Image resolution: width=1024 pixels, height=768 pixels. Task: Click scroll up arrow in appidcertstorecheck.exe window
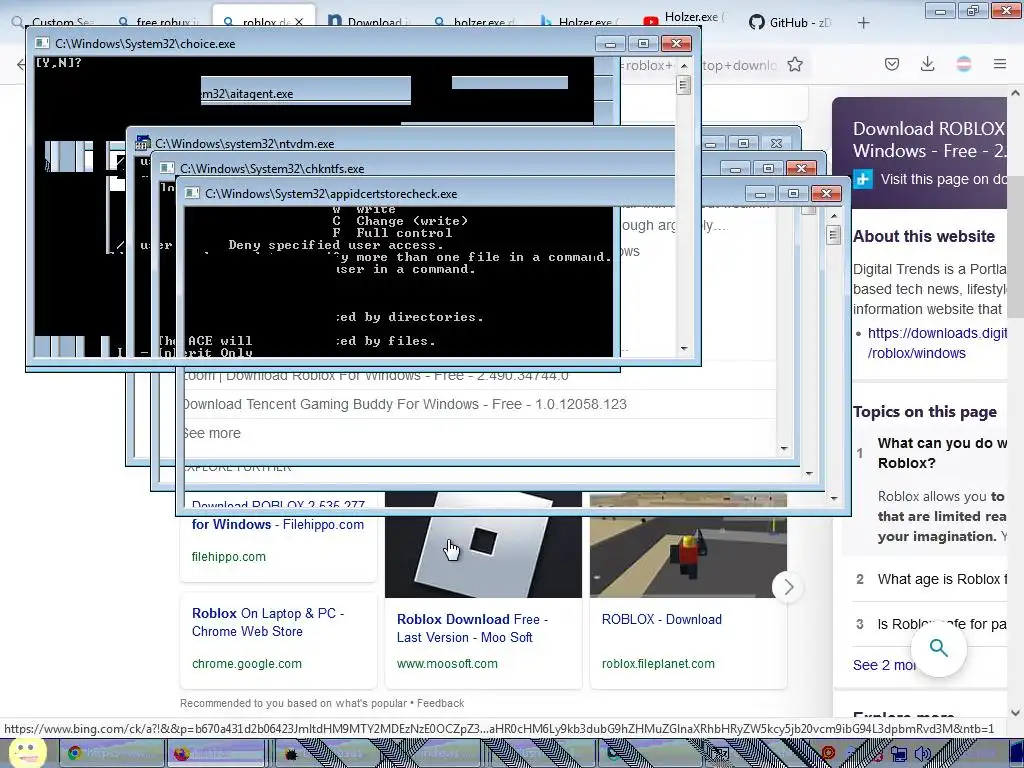tap(833, 215)
